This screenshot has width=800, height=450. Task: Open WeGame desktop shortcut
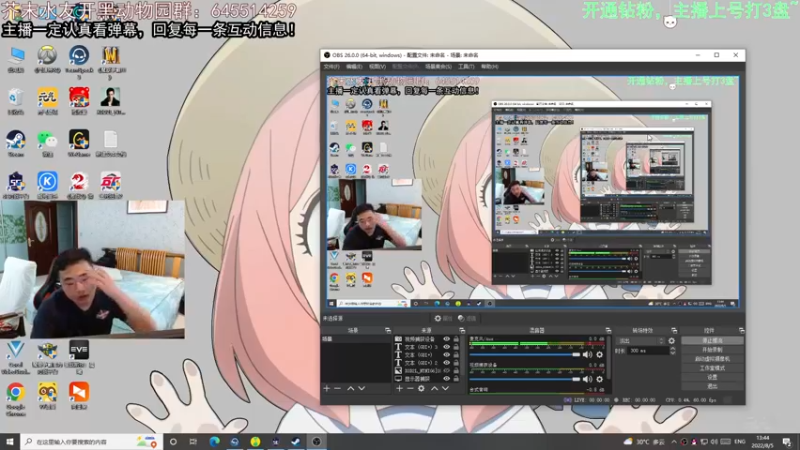pyautogui.click(x=79, y=143)
